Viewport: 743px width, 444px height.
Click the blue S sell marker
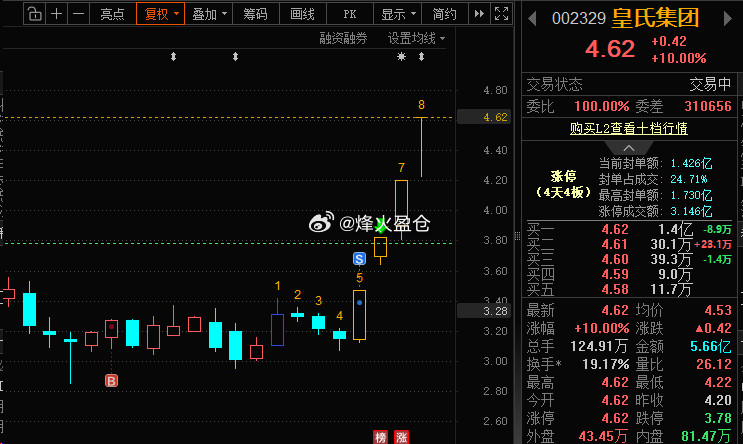tap(359, 259)
